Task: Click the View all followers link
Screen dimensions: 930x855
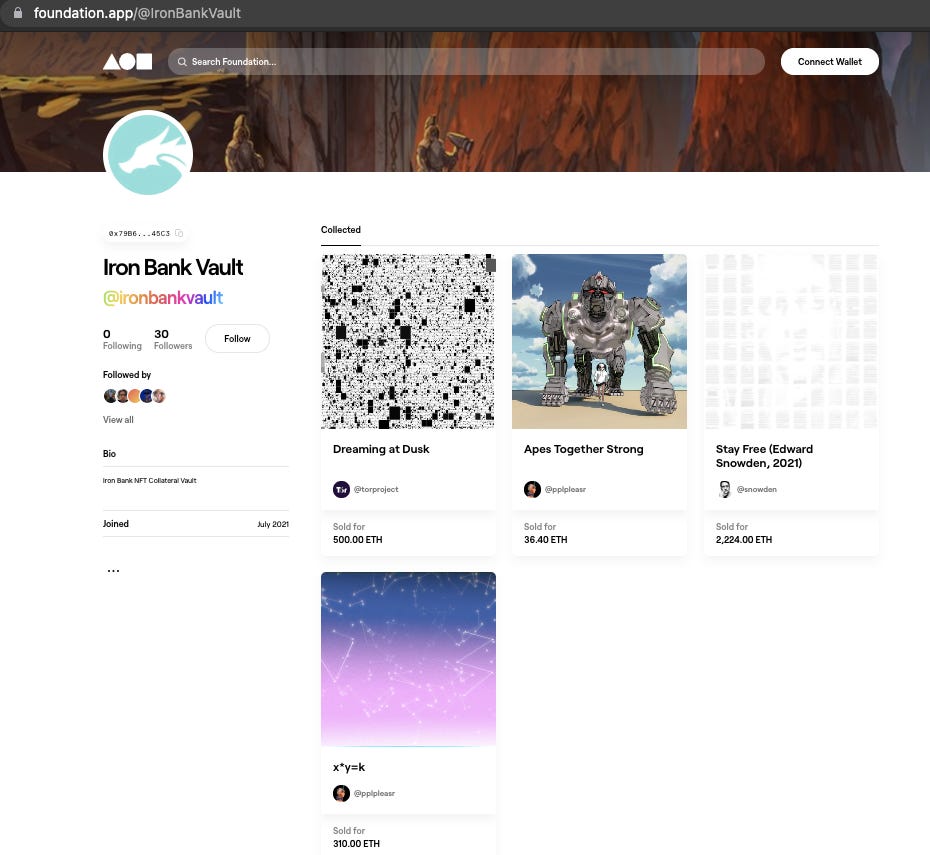Action: (118, 420)
